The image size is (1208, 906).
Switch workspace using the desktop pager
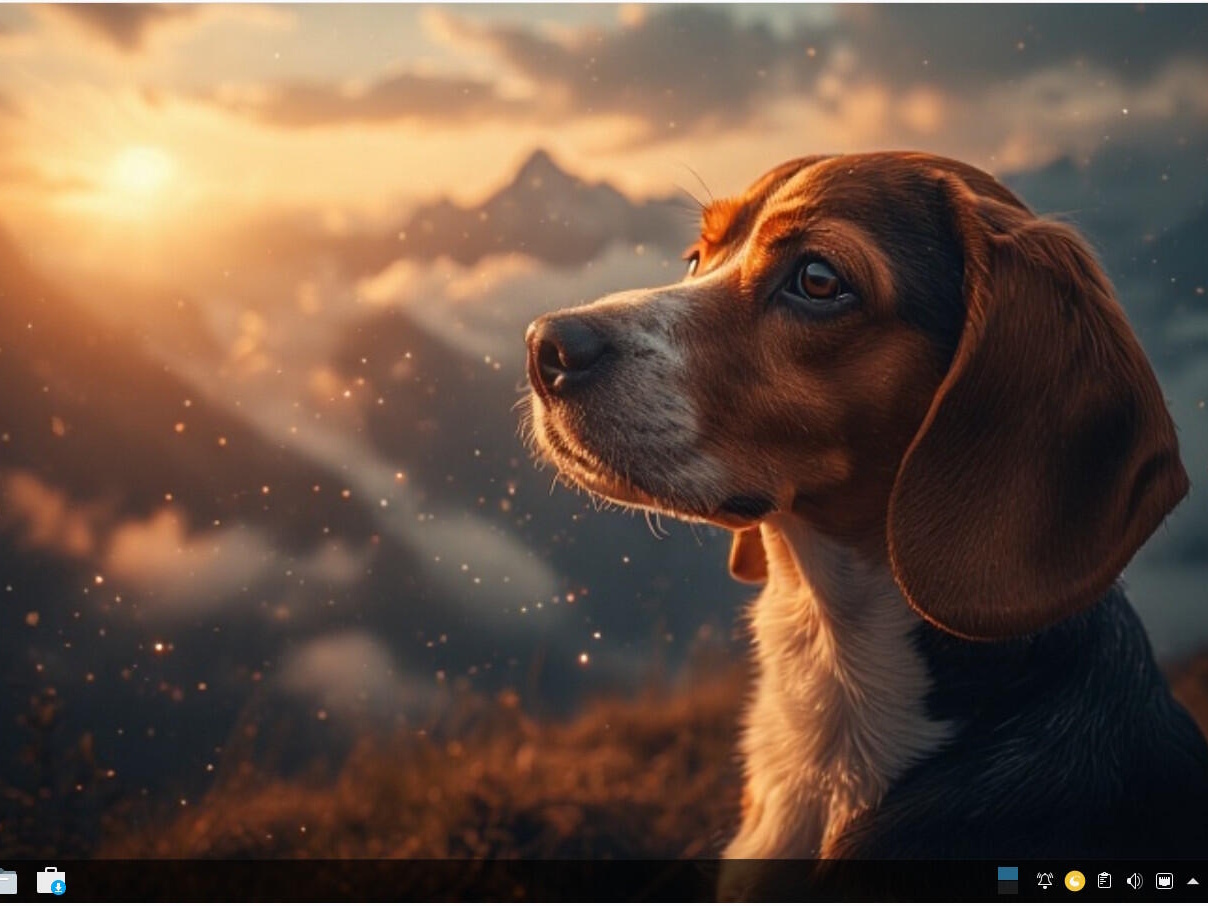[1008, 880]
